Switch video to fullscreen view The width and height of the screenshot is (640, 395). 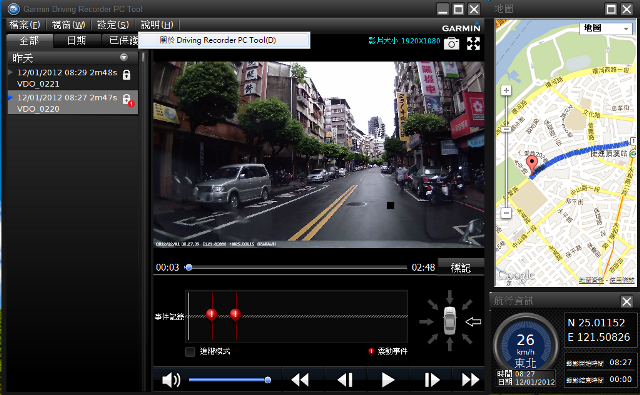click(x=473, y=43)
